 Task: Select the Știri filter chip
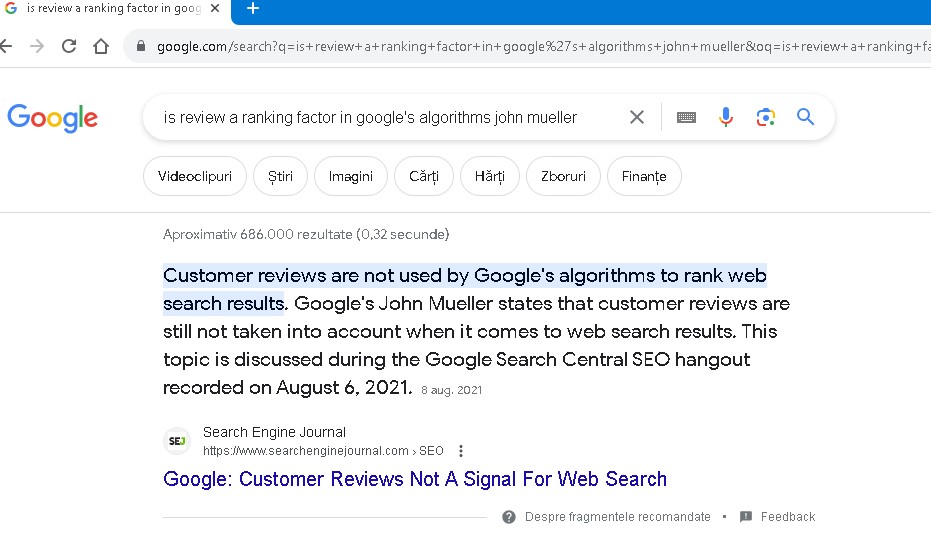click(x=280, y=176)
